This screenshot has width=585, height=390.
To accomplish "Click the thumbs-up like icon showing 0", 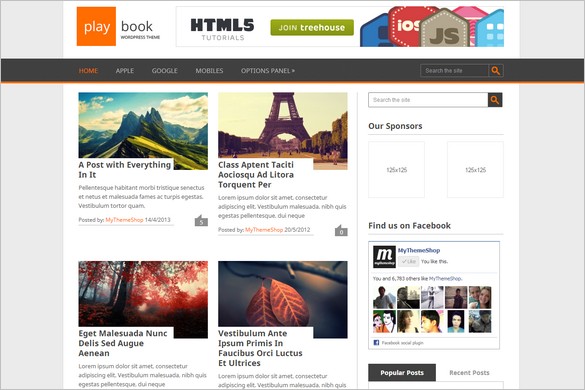I will pos(341,231).
